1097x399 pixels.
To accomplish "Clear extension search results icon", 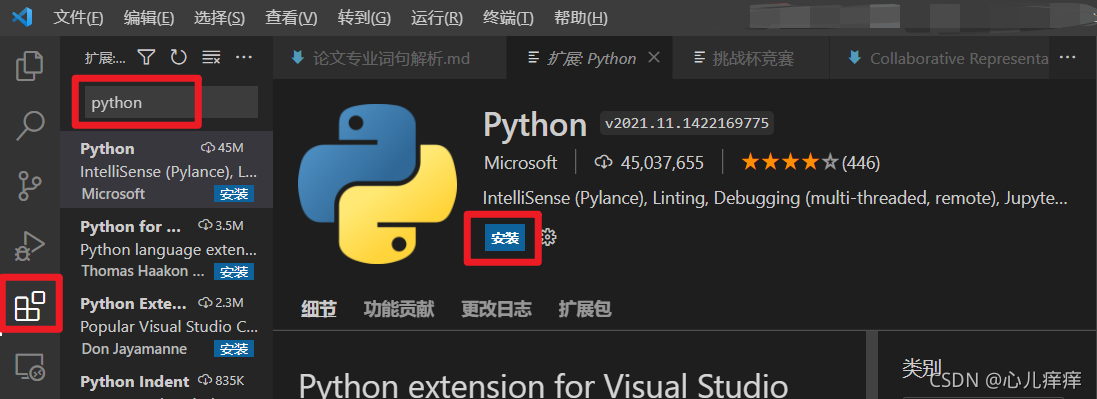I will coord(211,57).
